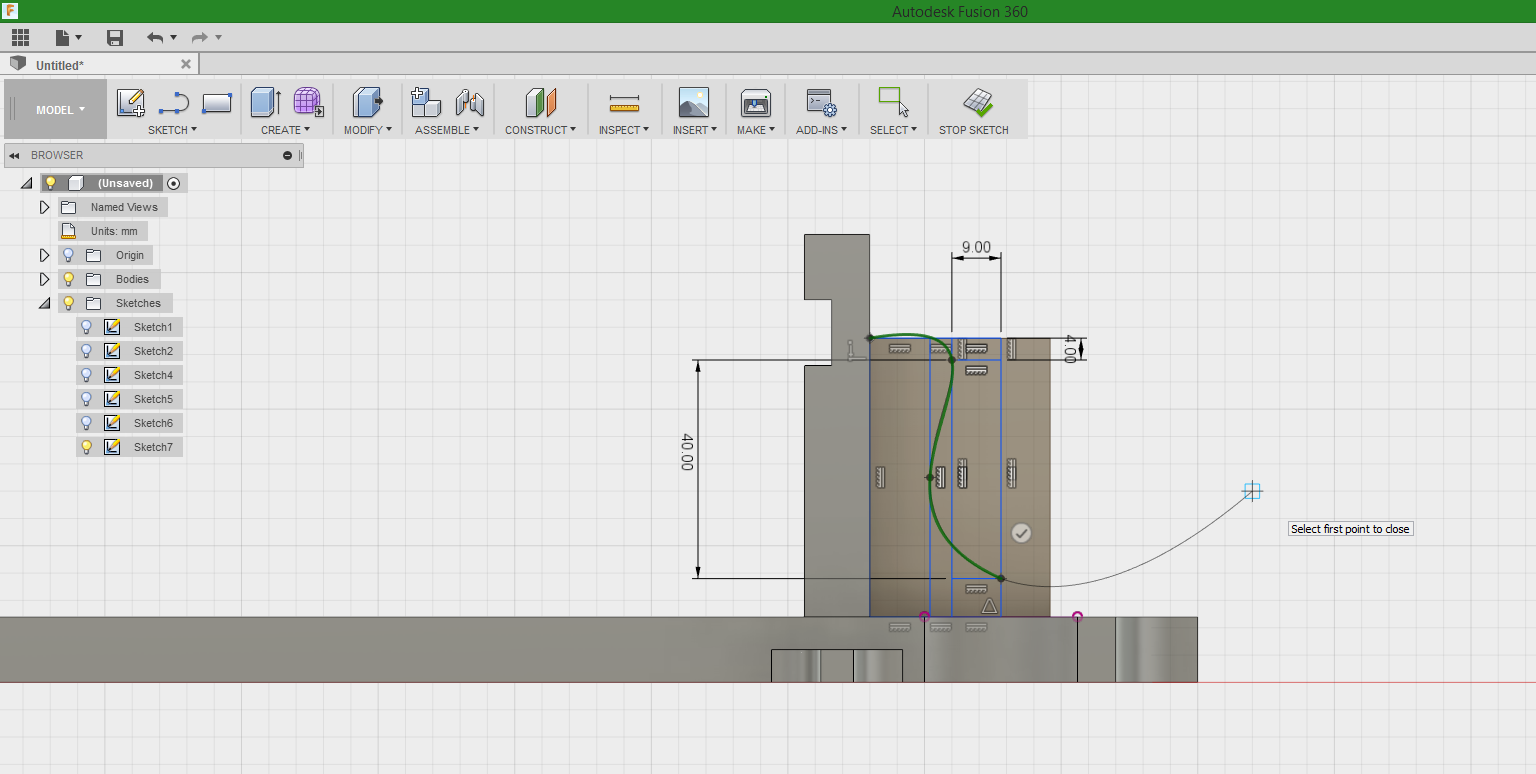Image resolution: width=1536 pixels, height=774 pixels.
Task: Select the Press Pull tool
Action: (367, 102)
